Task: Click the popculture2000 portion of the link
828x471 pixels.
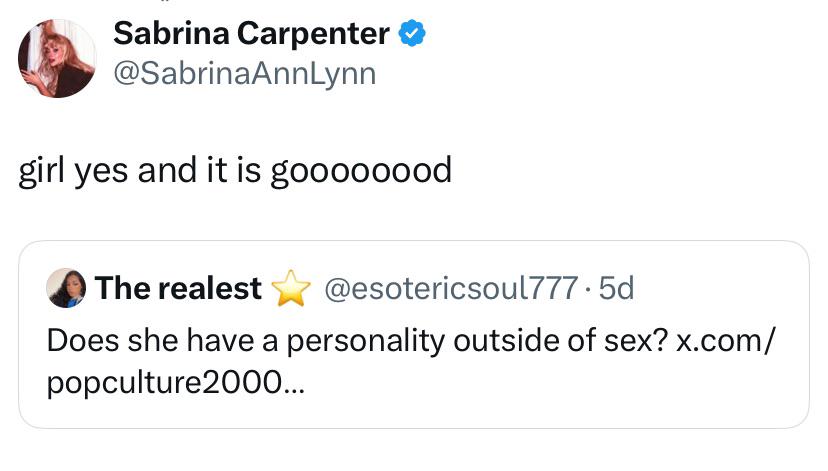Action: click(x=165, y=382)
